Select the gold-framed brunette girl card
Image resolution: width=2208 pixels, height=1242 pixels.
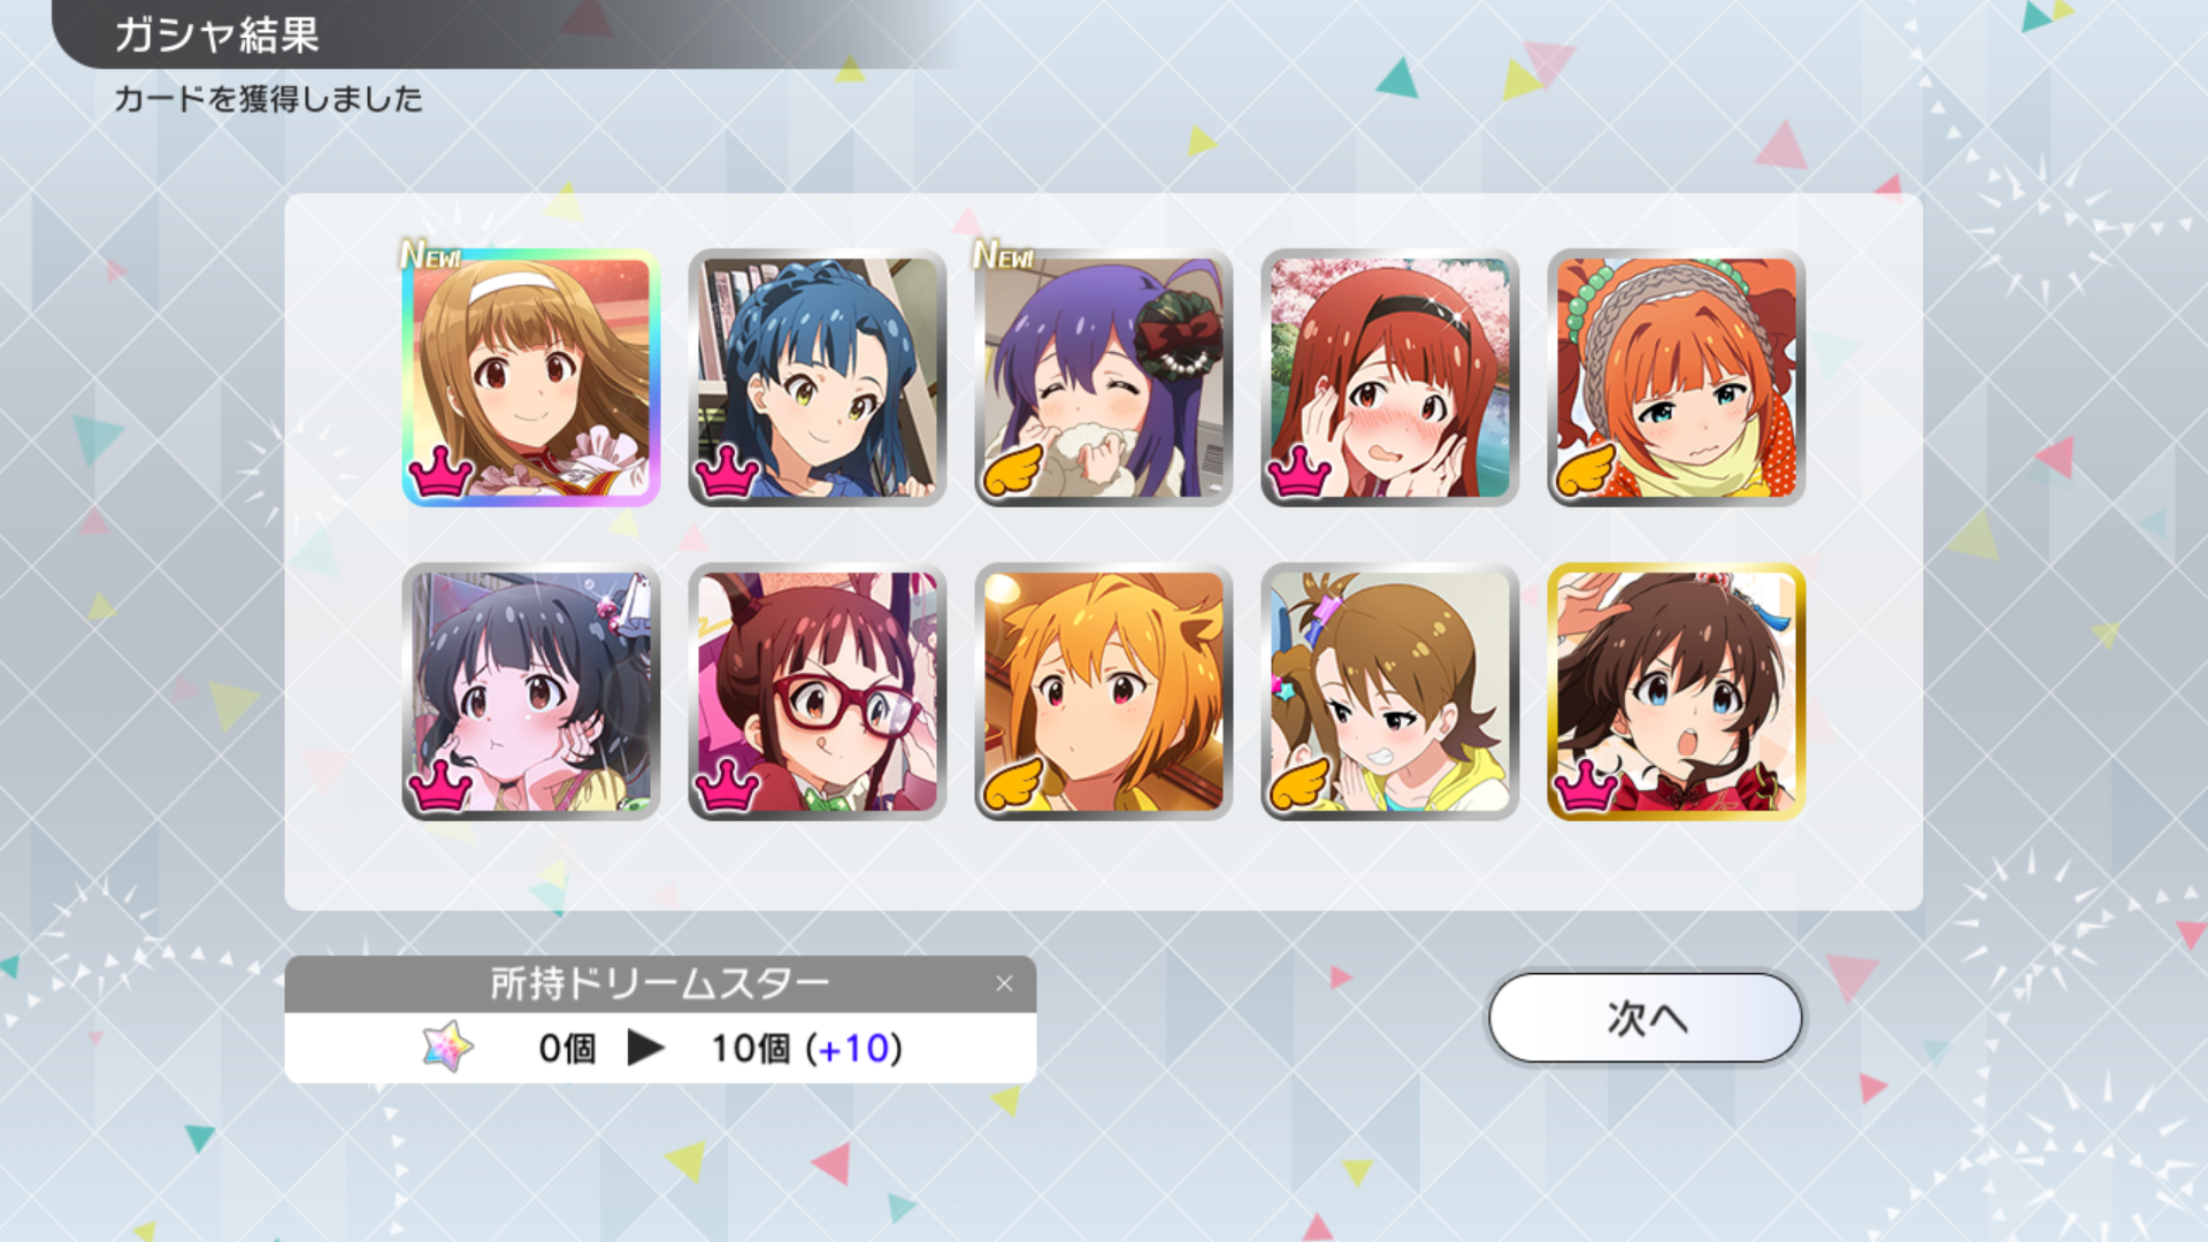tap(1676, 691)
